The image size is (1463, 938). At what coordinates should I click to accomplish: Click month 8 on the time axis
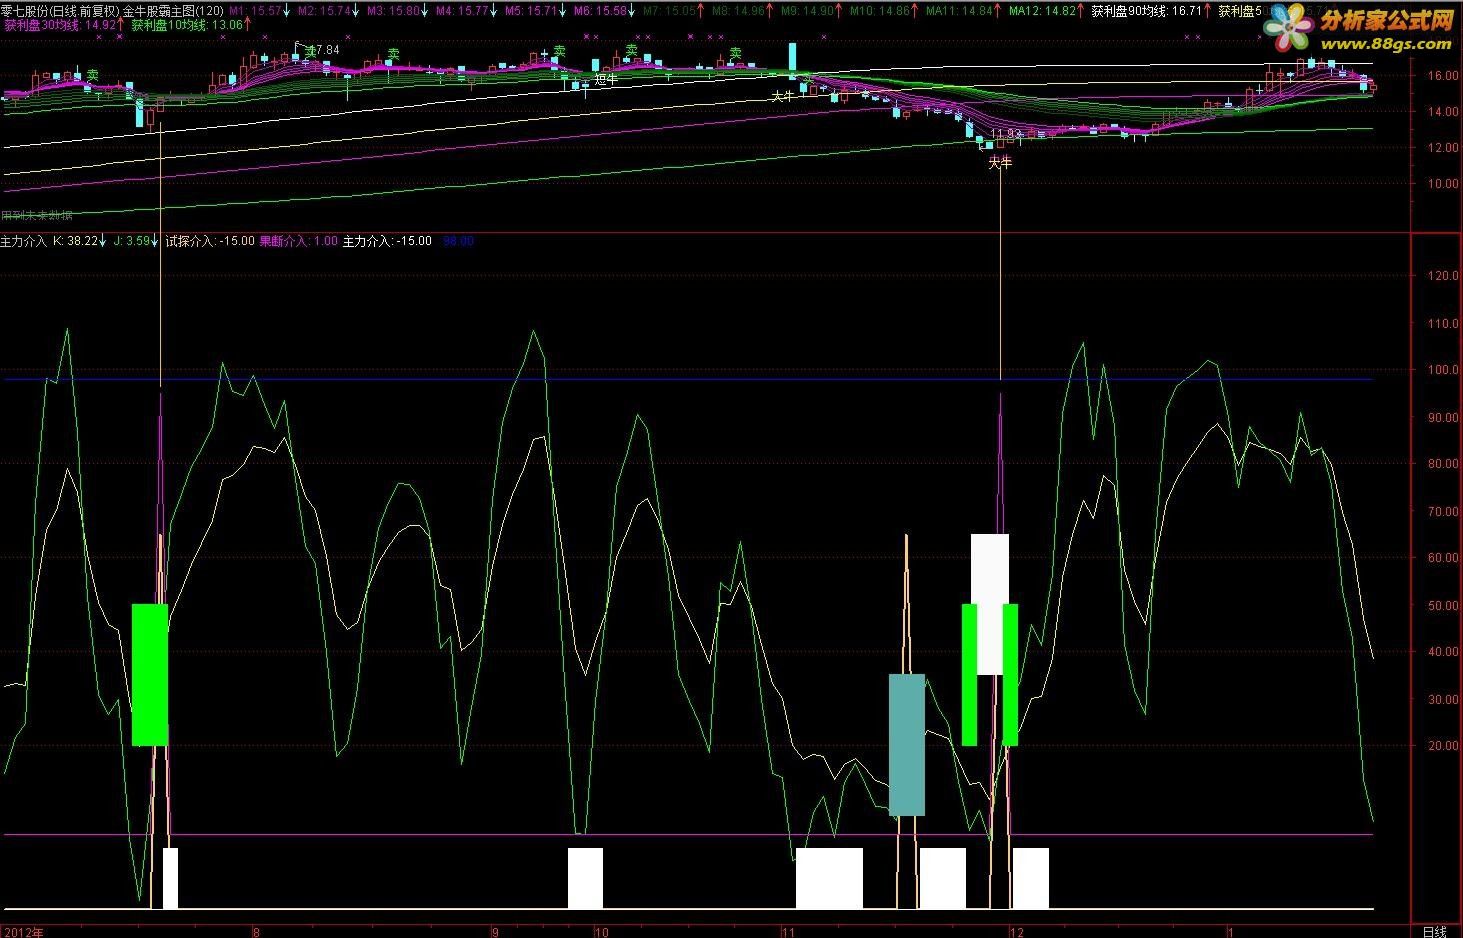(257, 931)
